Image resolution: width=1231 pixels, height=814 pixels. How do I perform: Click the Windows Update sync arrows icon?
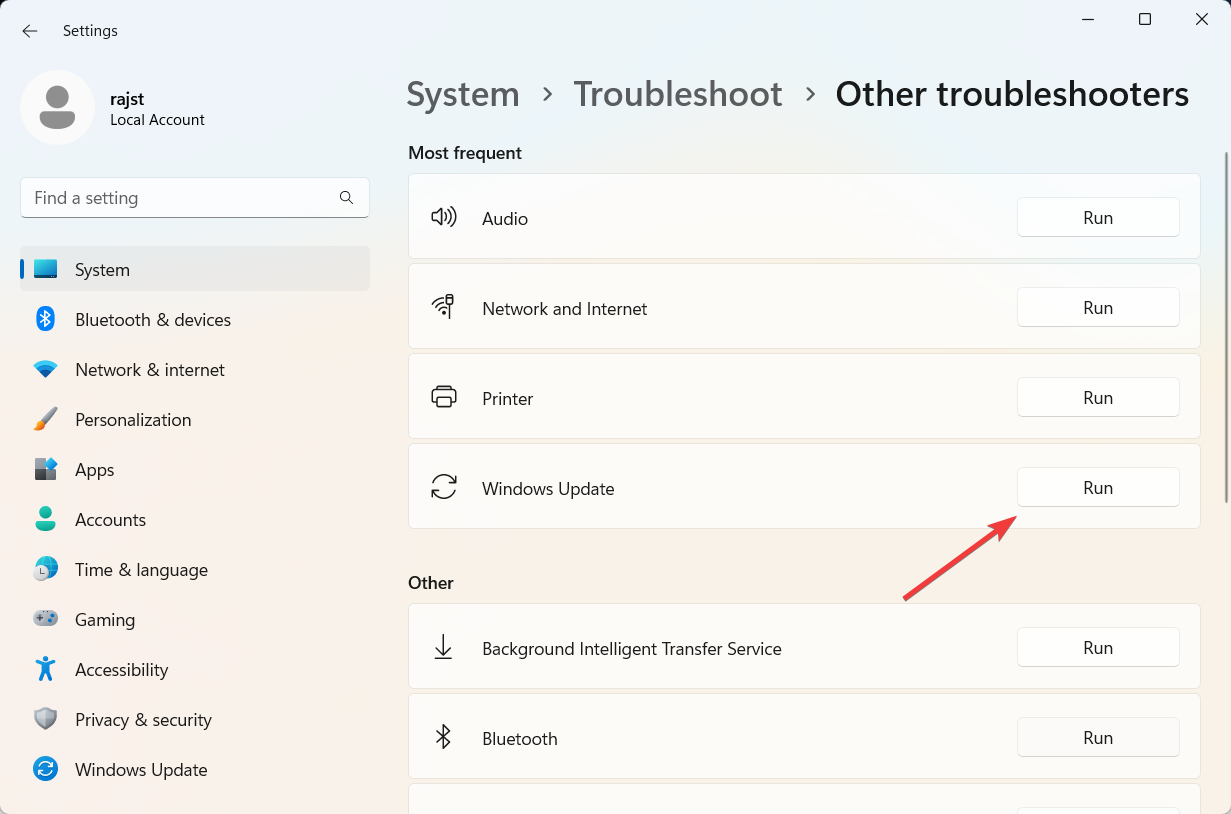[x=444, y=487]
